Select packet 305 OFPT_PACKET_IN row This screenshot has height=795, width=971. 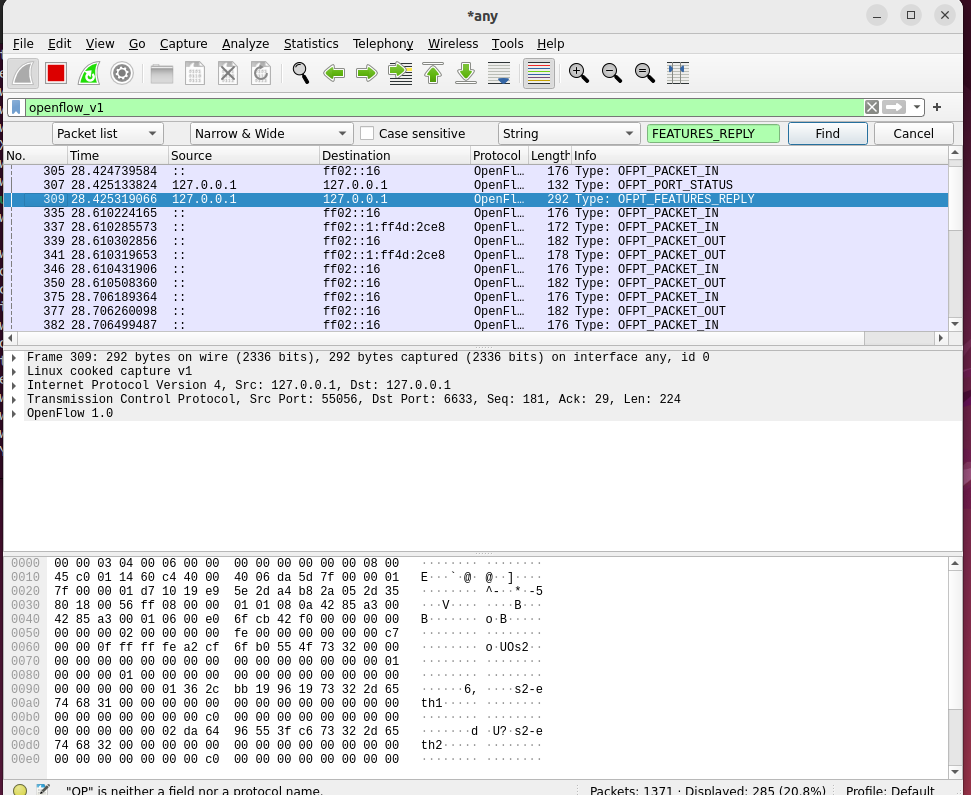476,171
